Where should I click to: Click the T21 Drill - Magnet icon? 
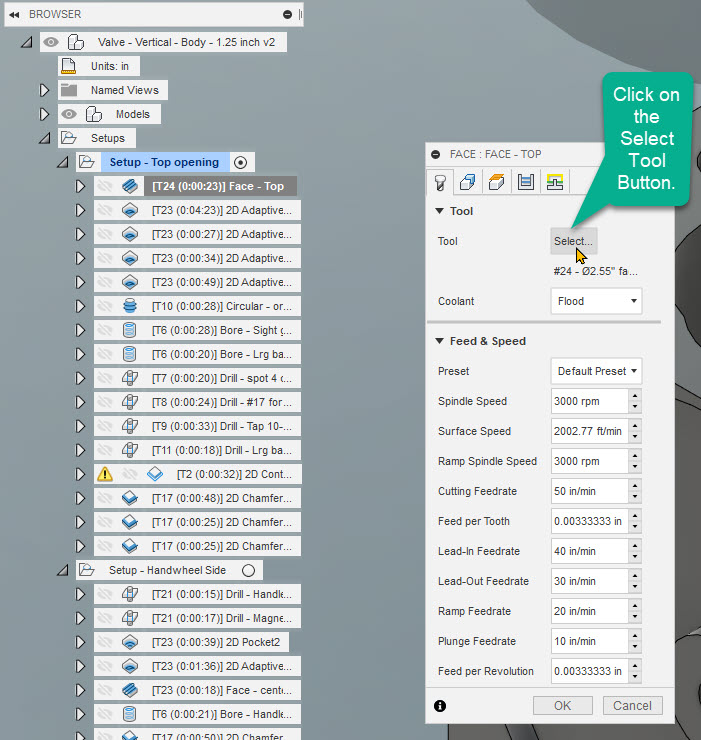click(x=130, y=618)
